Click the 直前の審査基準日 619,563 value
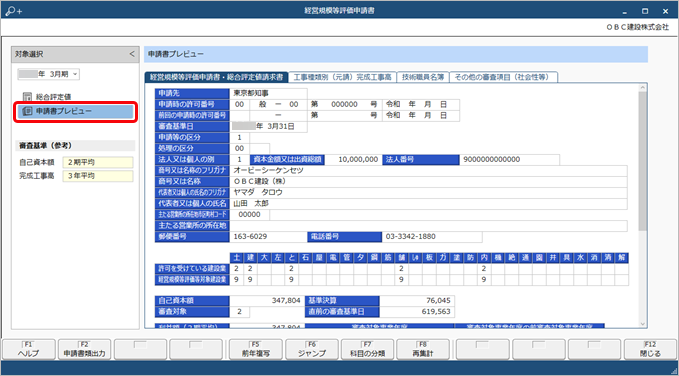 tap(417, 311)
